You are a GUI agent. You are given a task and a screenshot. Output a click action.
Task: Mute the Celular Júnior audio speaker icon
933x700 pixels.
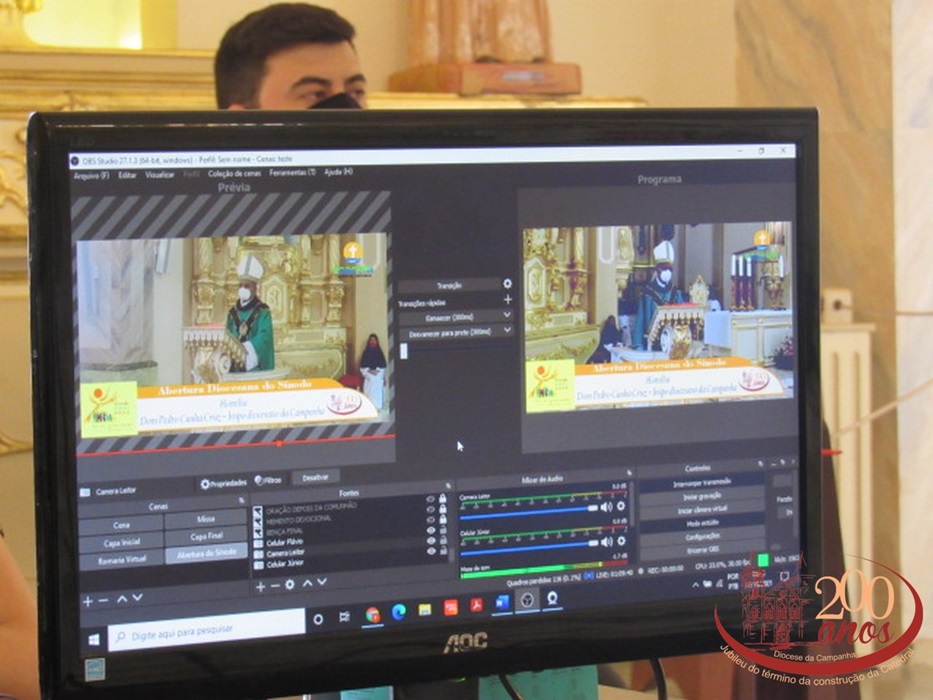606,542
